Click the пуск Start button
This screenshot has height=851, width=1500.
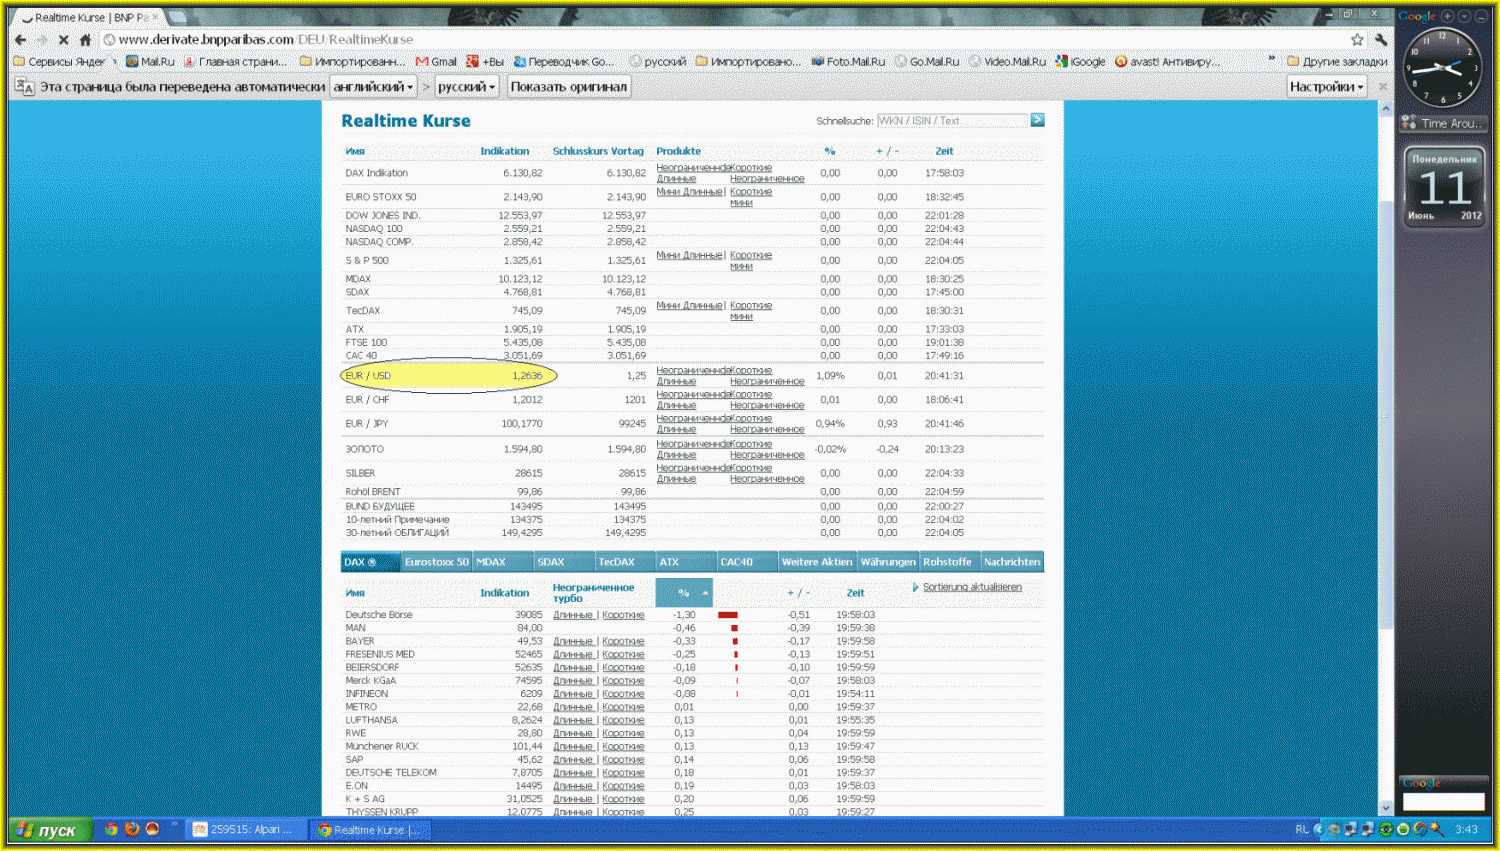coord(50,830)
